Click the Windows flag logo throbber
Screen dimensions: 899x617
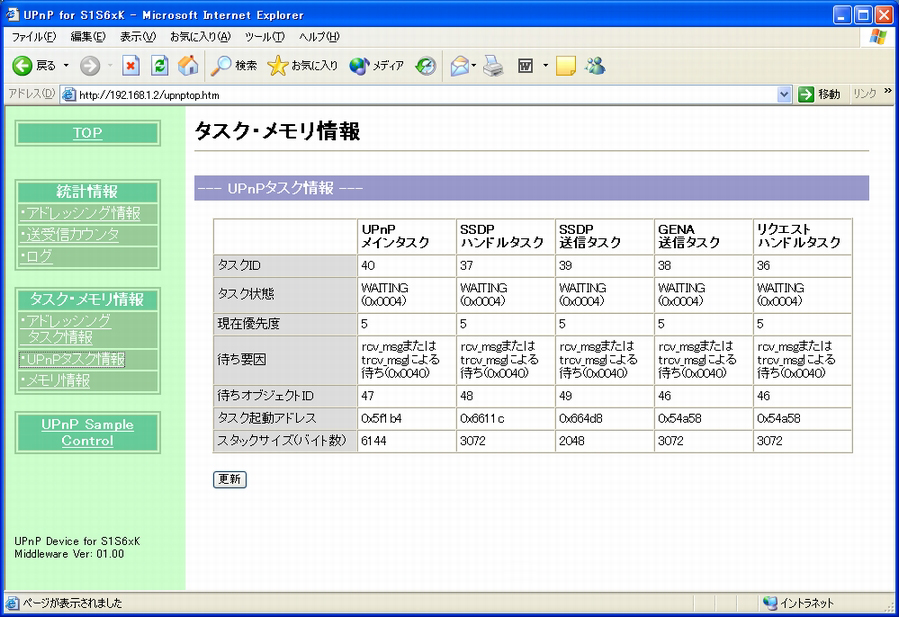(878, 37)
